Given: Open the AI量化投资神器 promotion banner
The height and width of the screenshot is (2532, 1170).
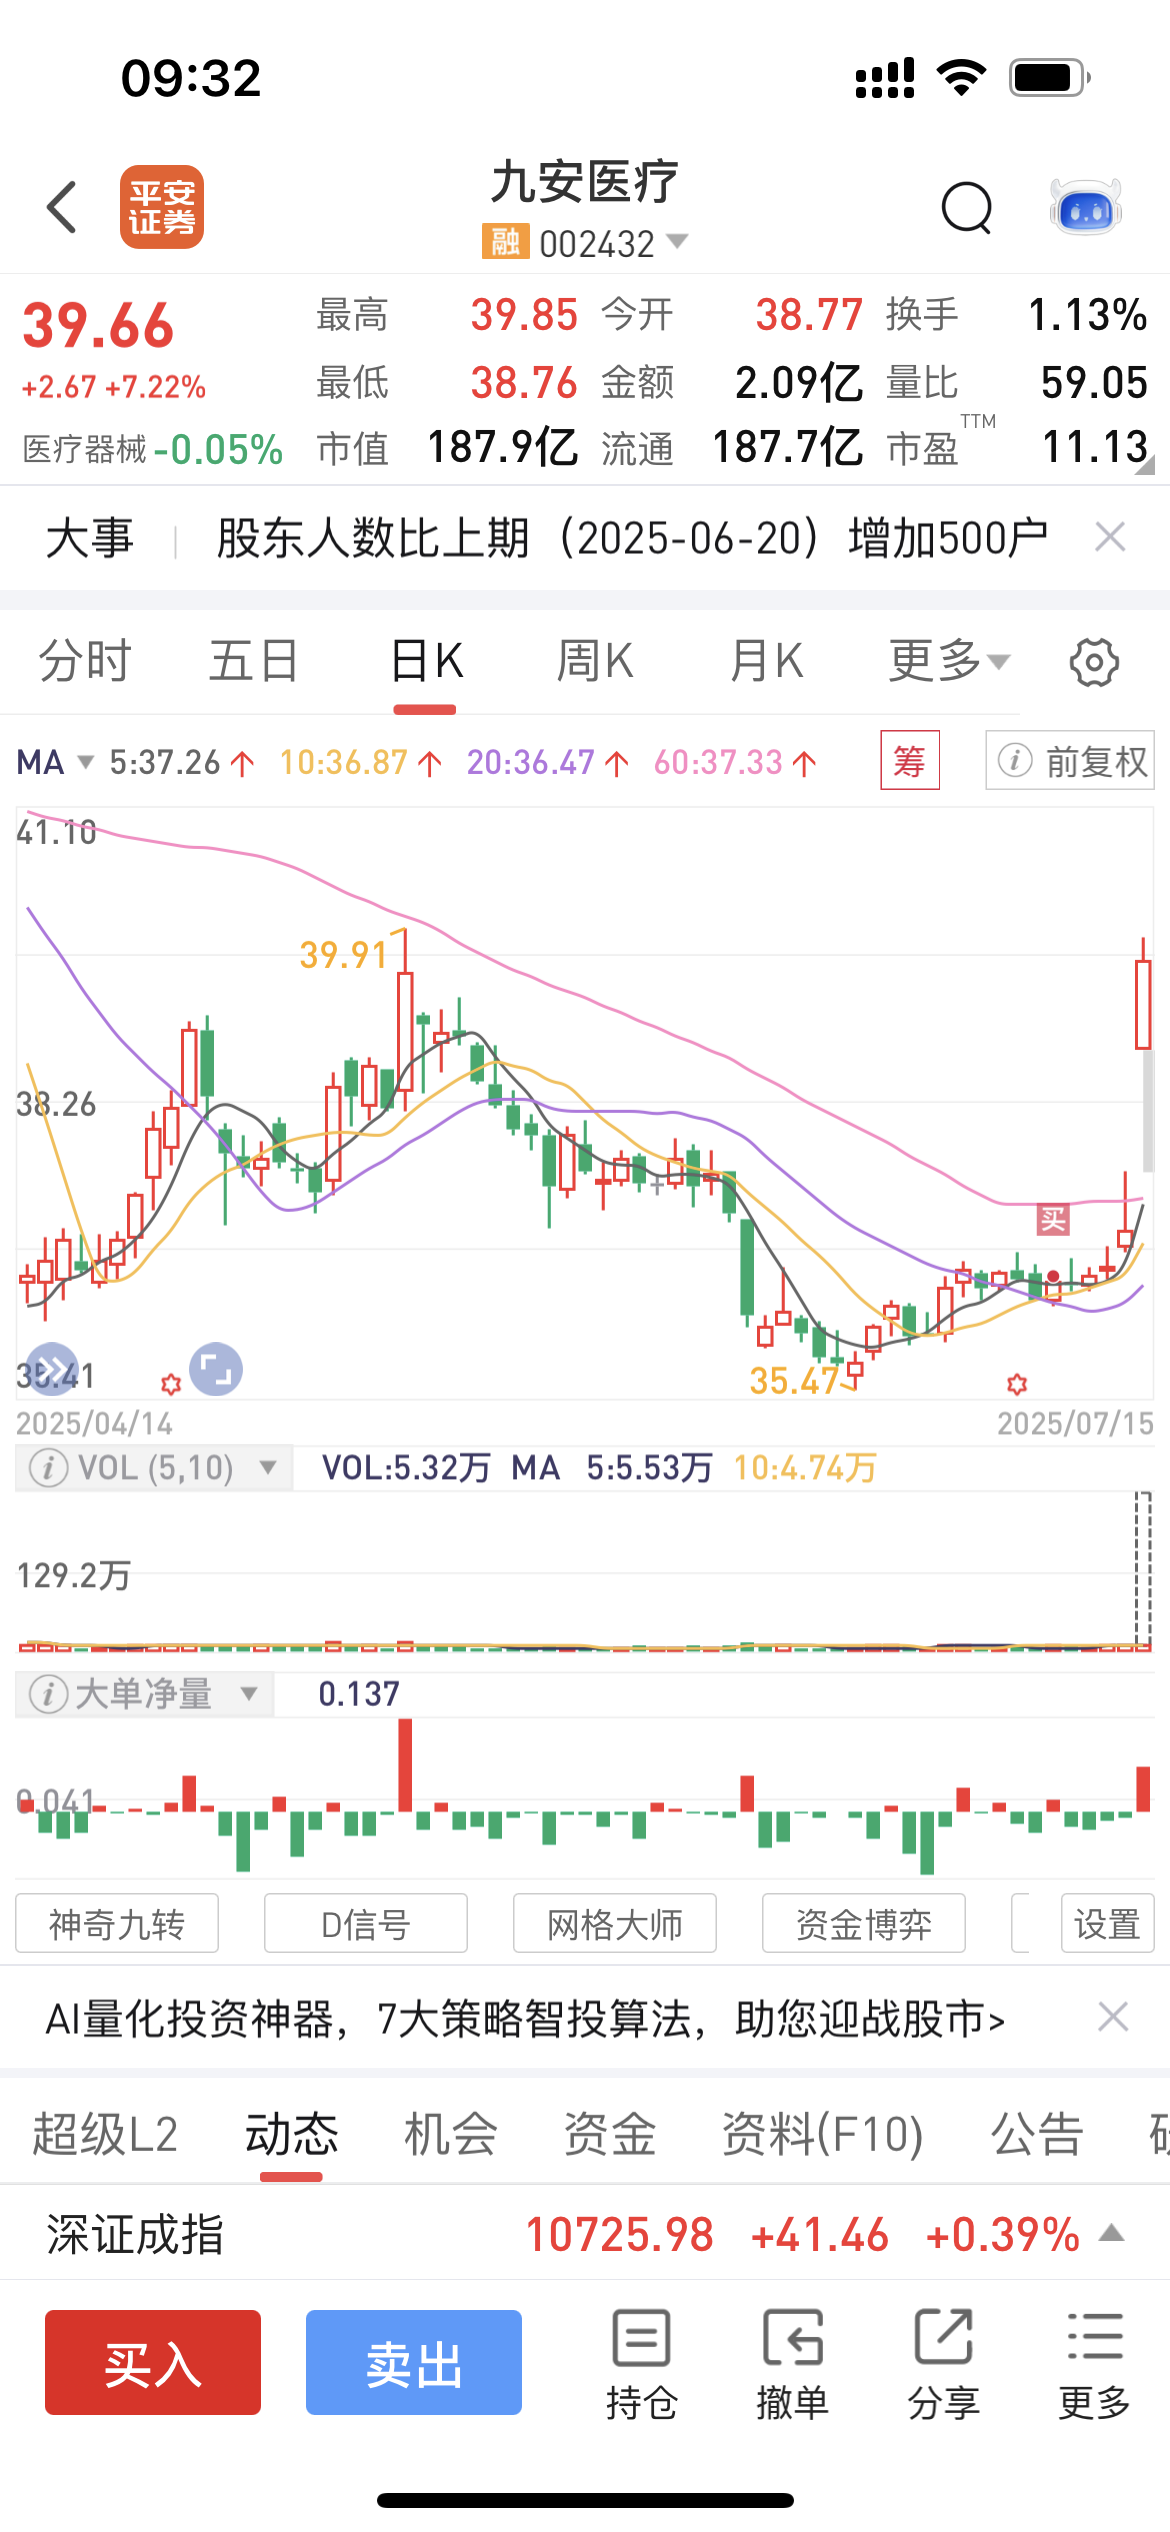Looking at the screenshot, I should [x=525, y=2019].
